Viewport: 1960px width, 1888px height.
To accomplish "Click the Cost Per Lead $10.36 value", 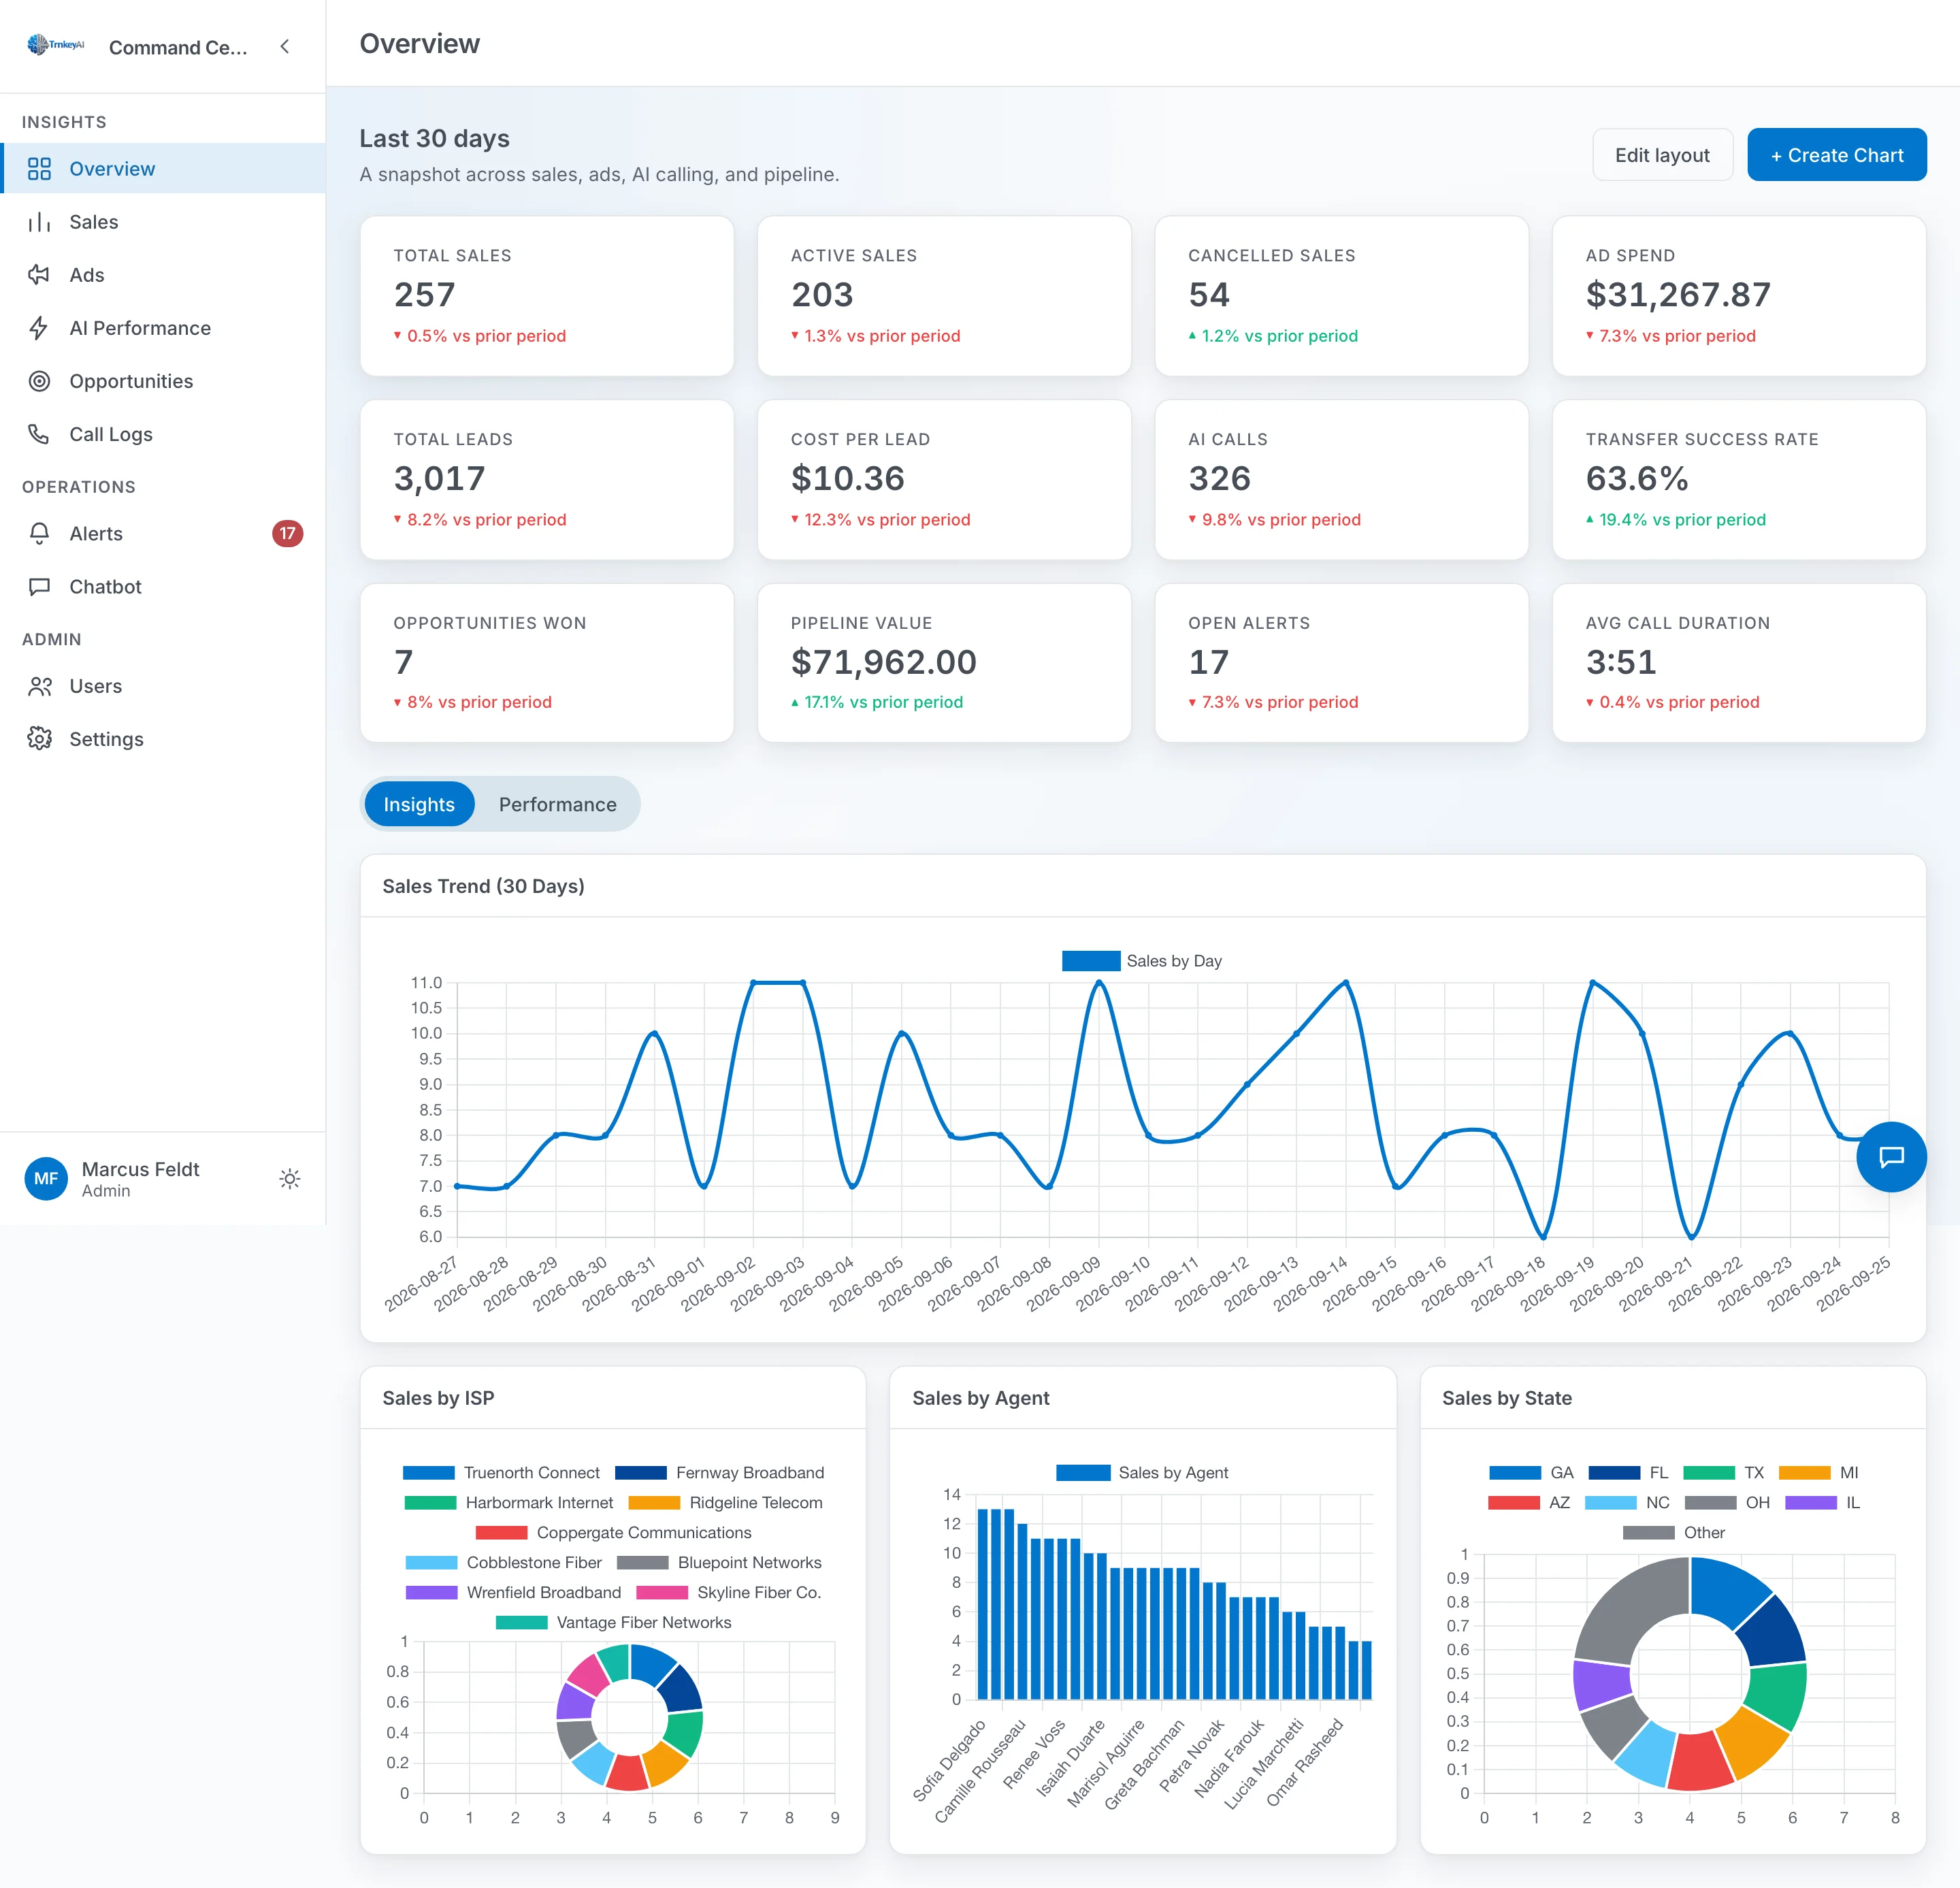I will pyautogui.click(x=848, y=479).
